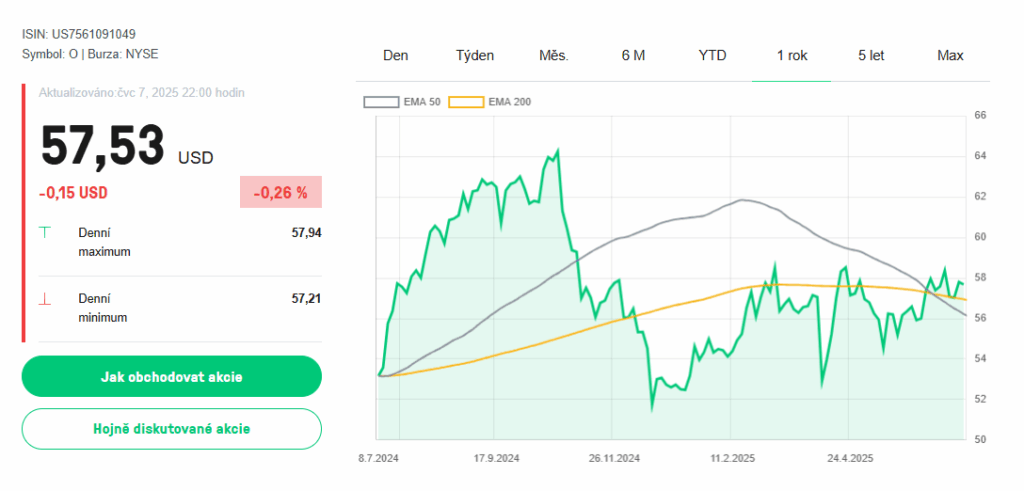Open Hojně diskutované akcie
This screenshot has height=491, width=1024.
[x=171, y=428]
